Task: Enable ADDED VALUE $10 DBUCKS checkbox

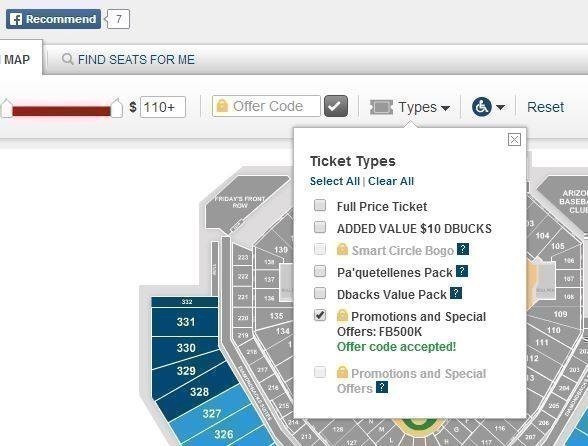Action: 320,227
